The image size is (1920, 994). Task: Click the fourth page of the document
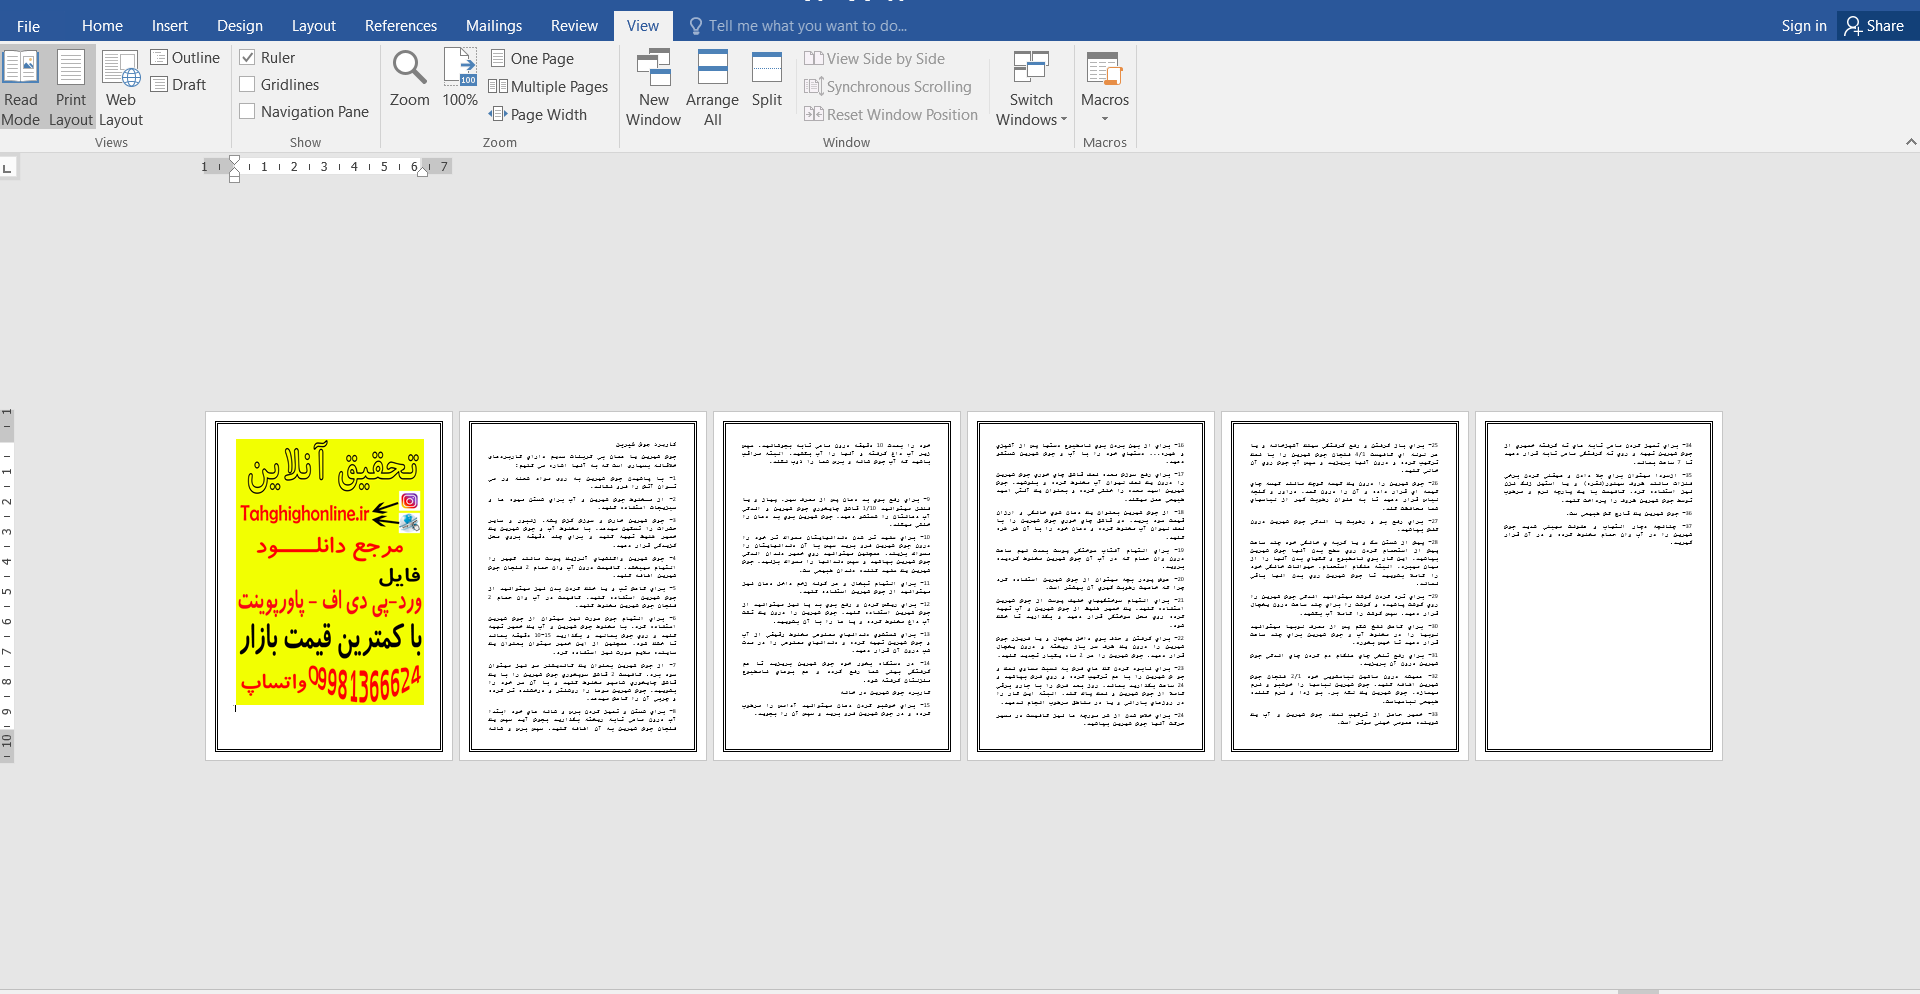1091,586
